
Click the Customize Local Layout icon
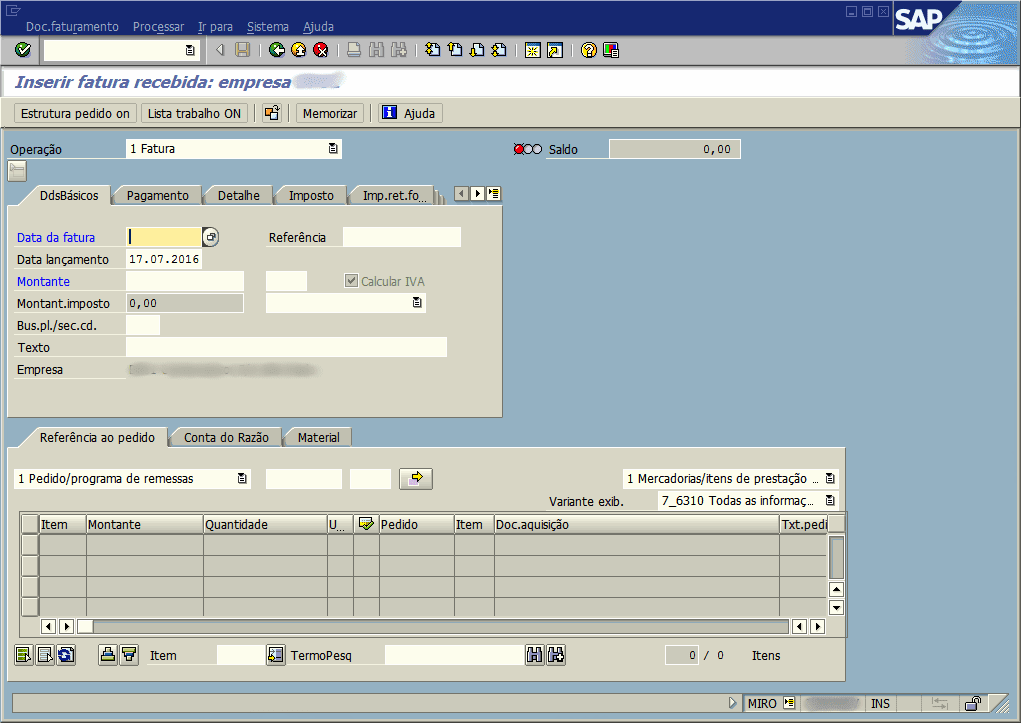(611, 50)
